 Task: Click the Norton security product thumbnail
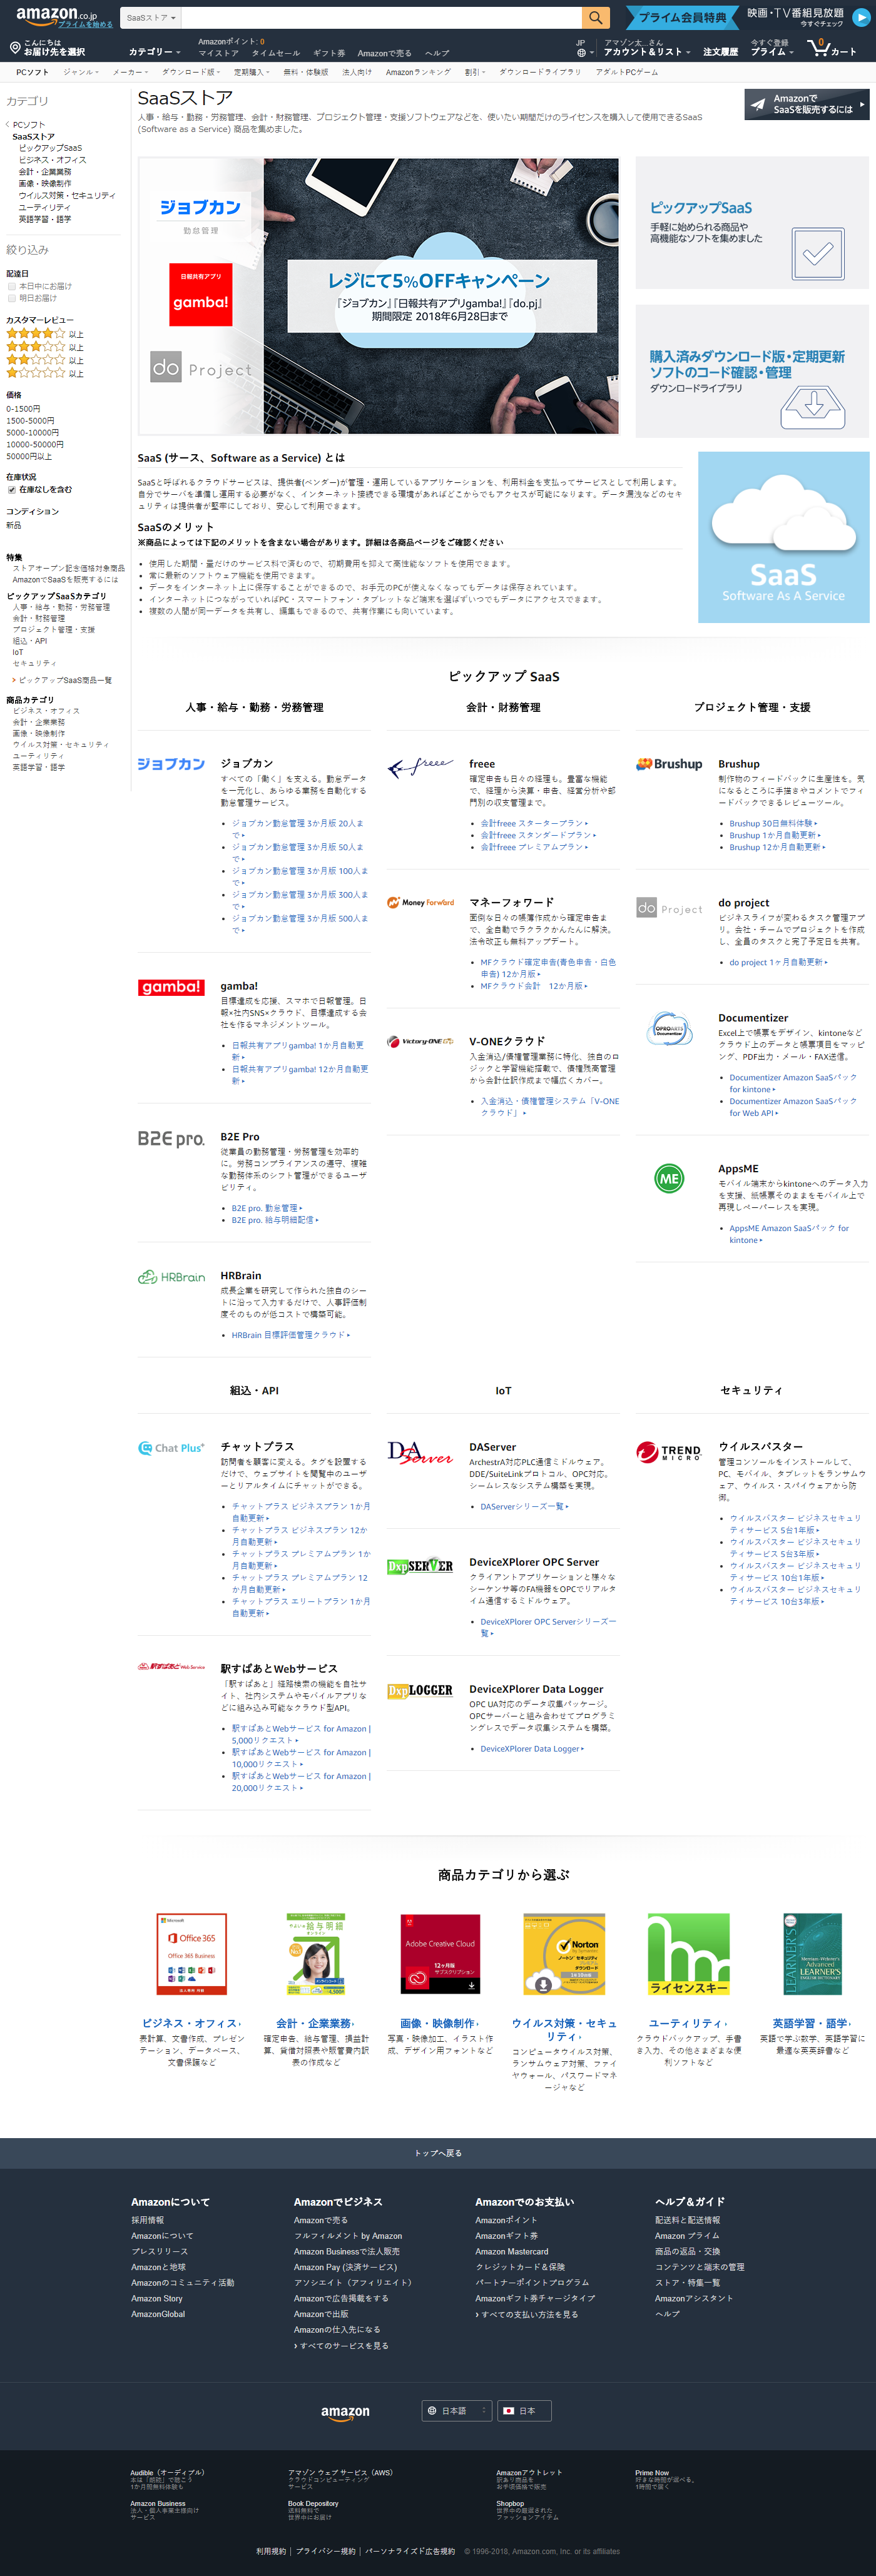coord(564,1955)
